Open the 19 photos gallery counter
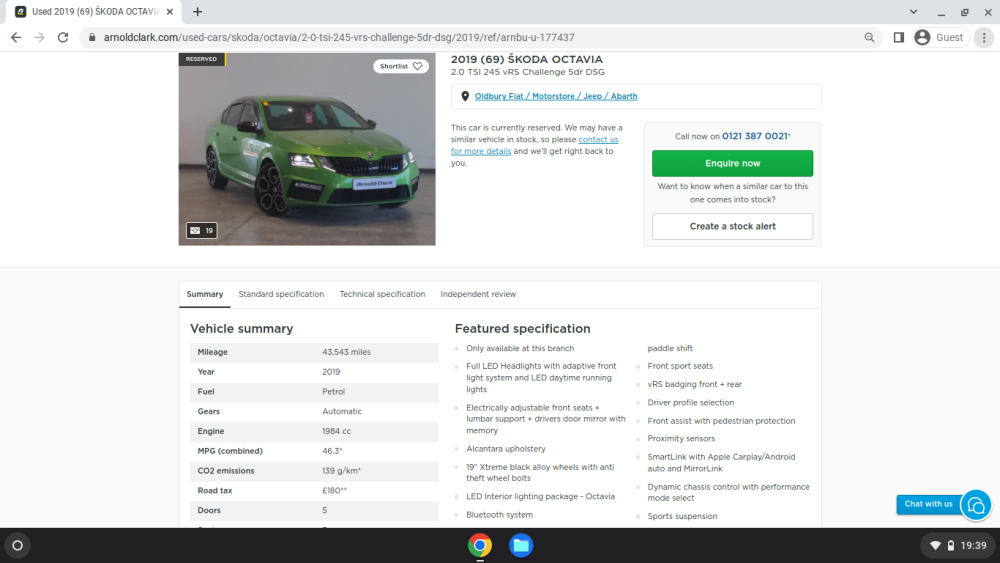Image resolution: width=1000 pixels, height=563 pixels. [x=202, y=230]
